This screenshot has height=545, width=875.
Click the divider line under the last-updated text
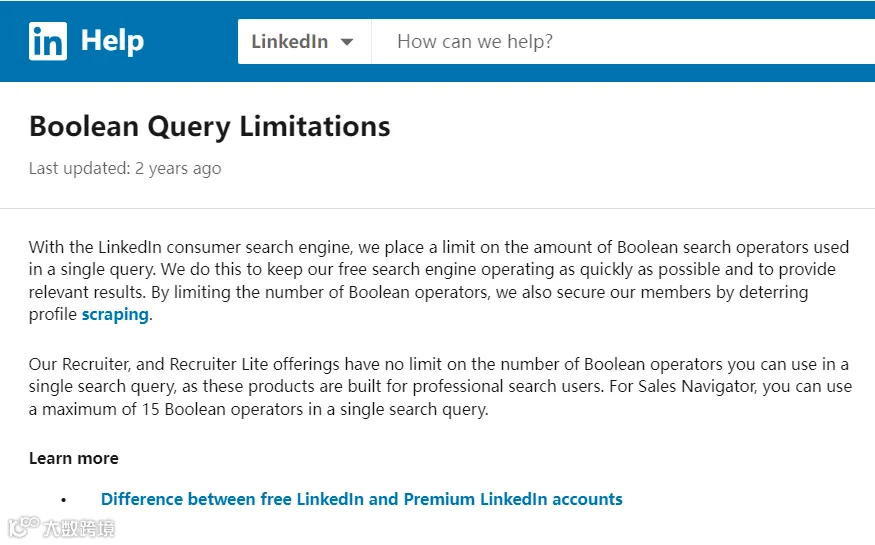coord(437,208)
